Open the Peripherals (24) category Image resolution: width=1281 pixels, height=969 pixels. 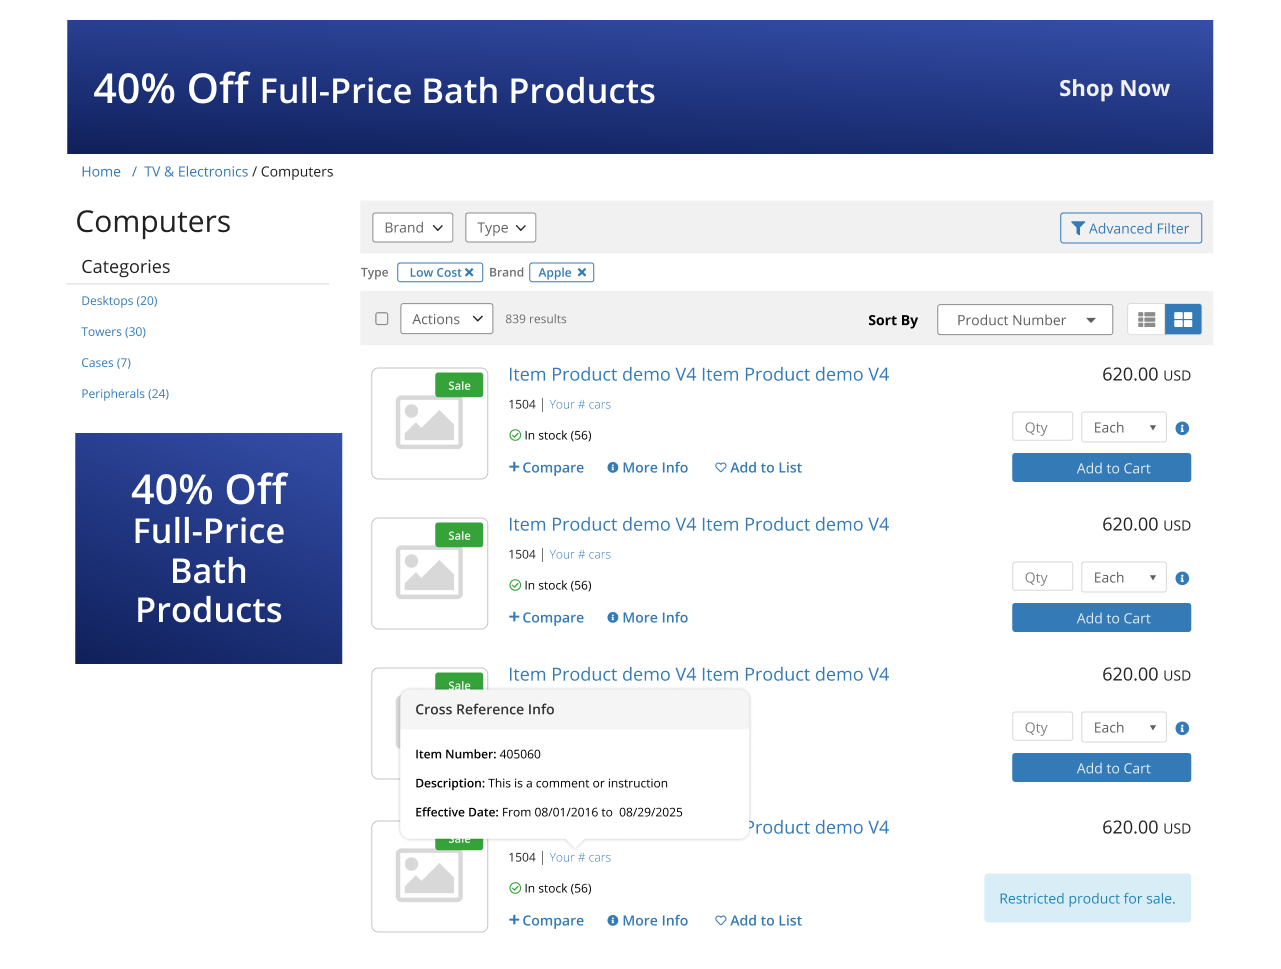pos(125,394)
